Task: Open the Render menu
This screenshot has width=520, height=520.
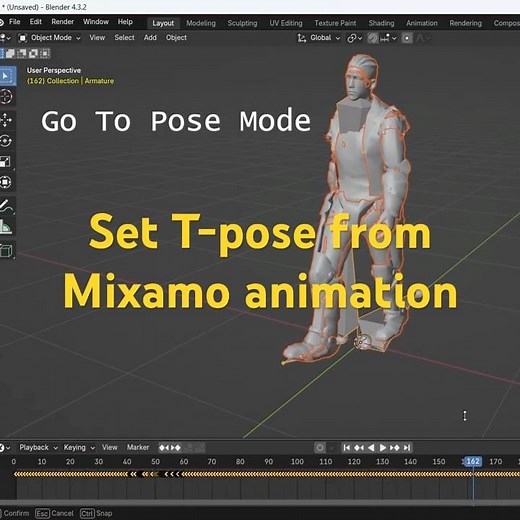Action: pos(62,22)
